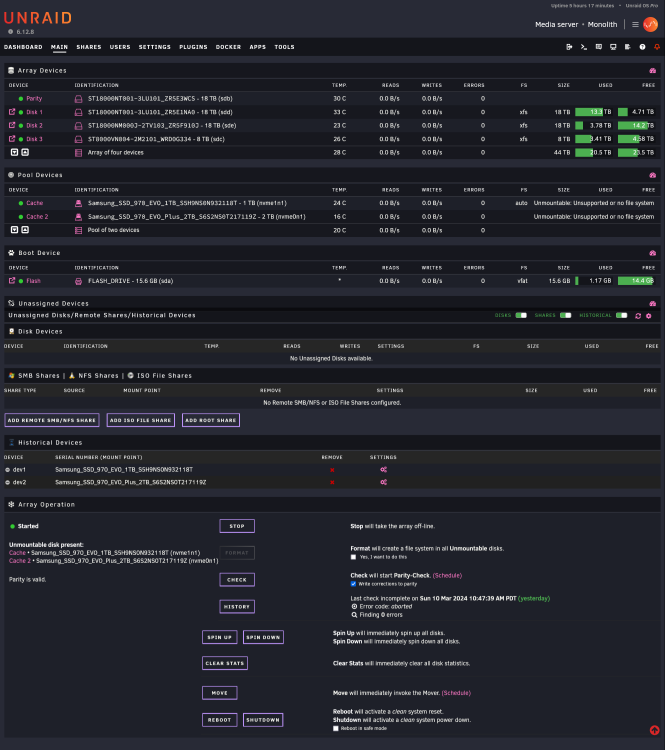Screen dimensions: 665x750
Task: Open the Docker menu tab
Action: tap(228, 47)
